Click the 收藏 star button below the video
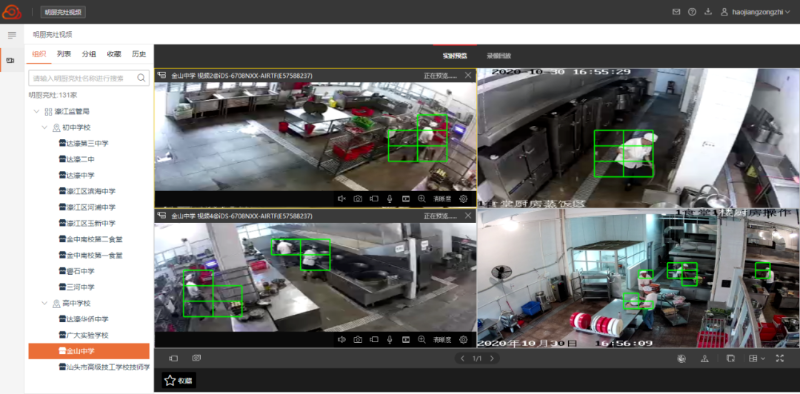The width and height of the screenshot is (800, 394). click(x=179, y=380)
